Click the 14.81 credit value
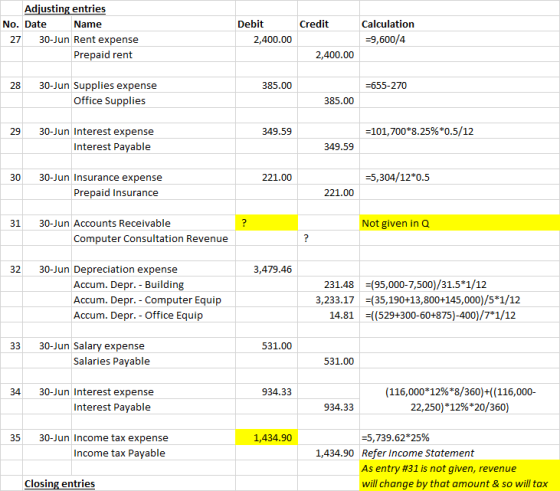Screen dimensions: 560x491 (x=341, y=315)
